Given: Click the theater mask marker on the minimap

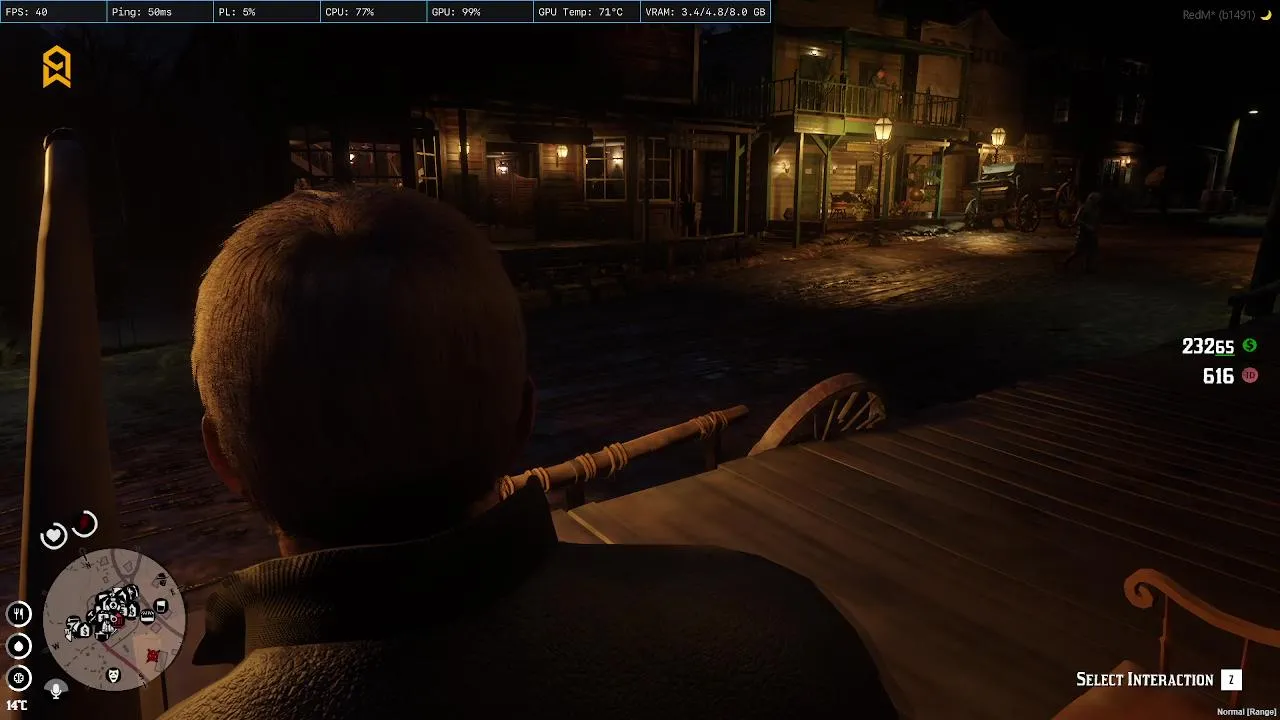Looking at the screenshot, I should [114, 676].
